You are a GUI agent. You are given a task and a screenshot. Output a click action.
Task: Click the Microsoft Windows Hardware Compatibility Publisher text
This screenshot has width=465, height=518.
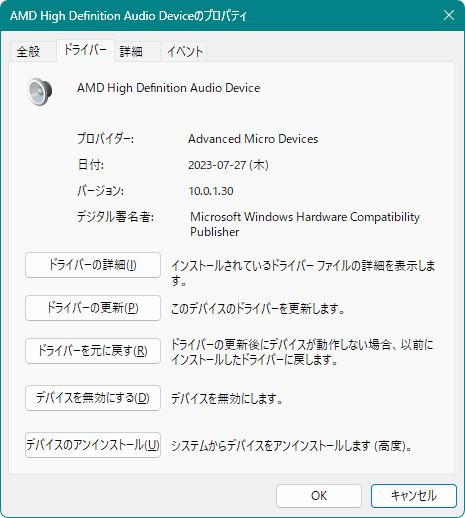[305, 224]
